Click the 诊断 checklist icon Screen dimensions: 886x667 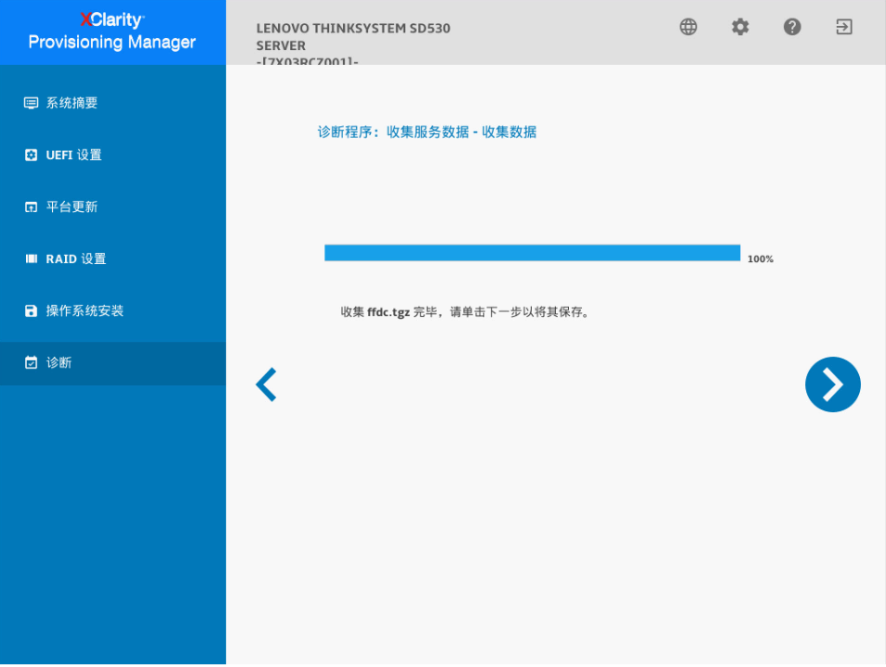tap(29, 362)
